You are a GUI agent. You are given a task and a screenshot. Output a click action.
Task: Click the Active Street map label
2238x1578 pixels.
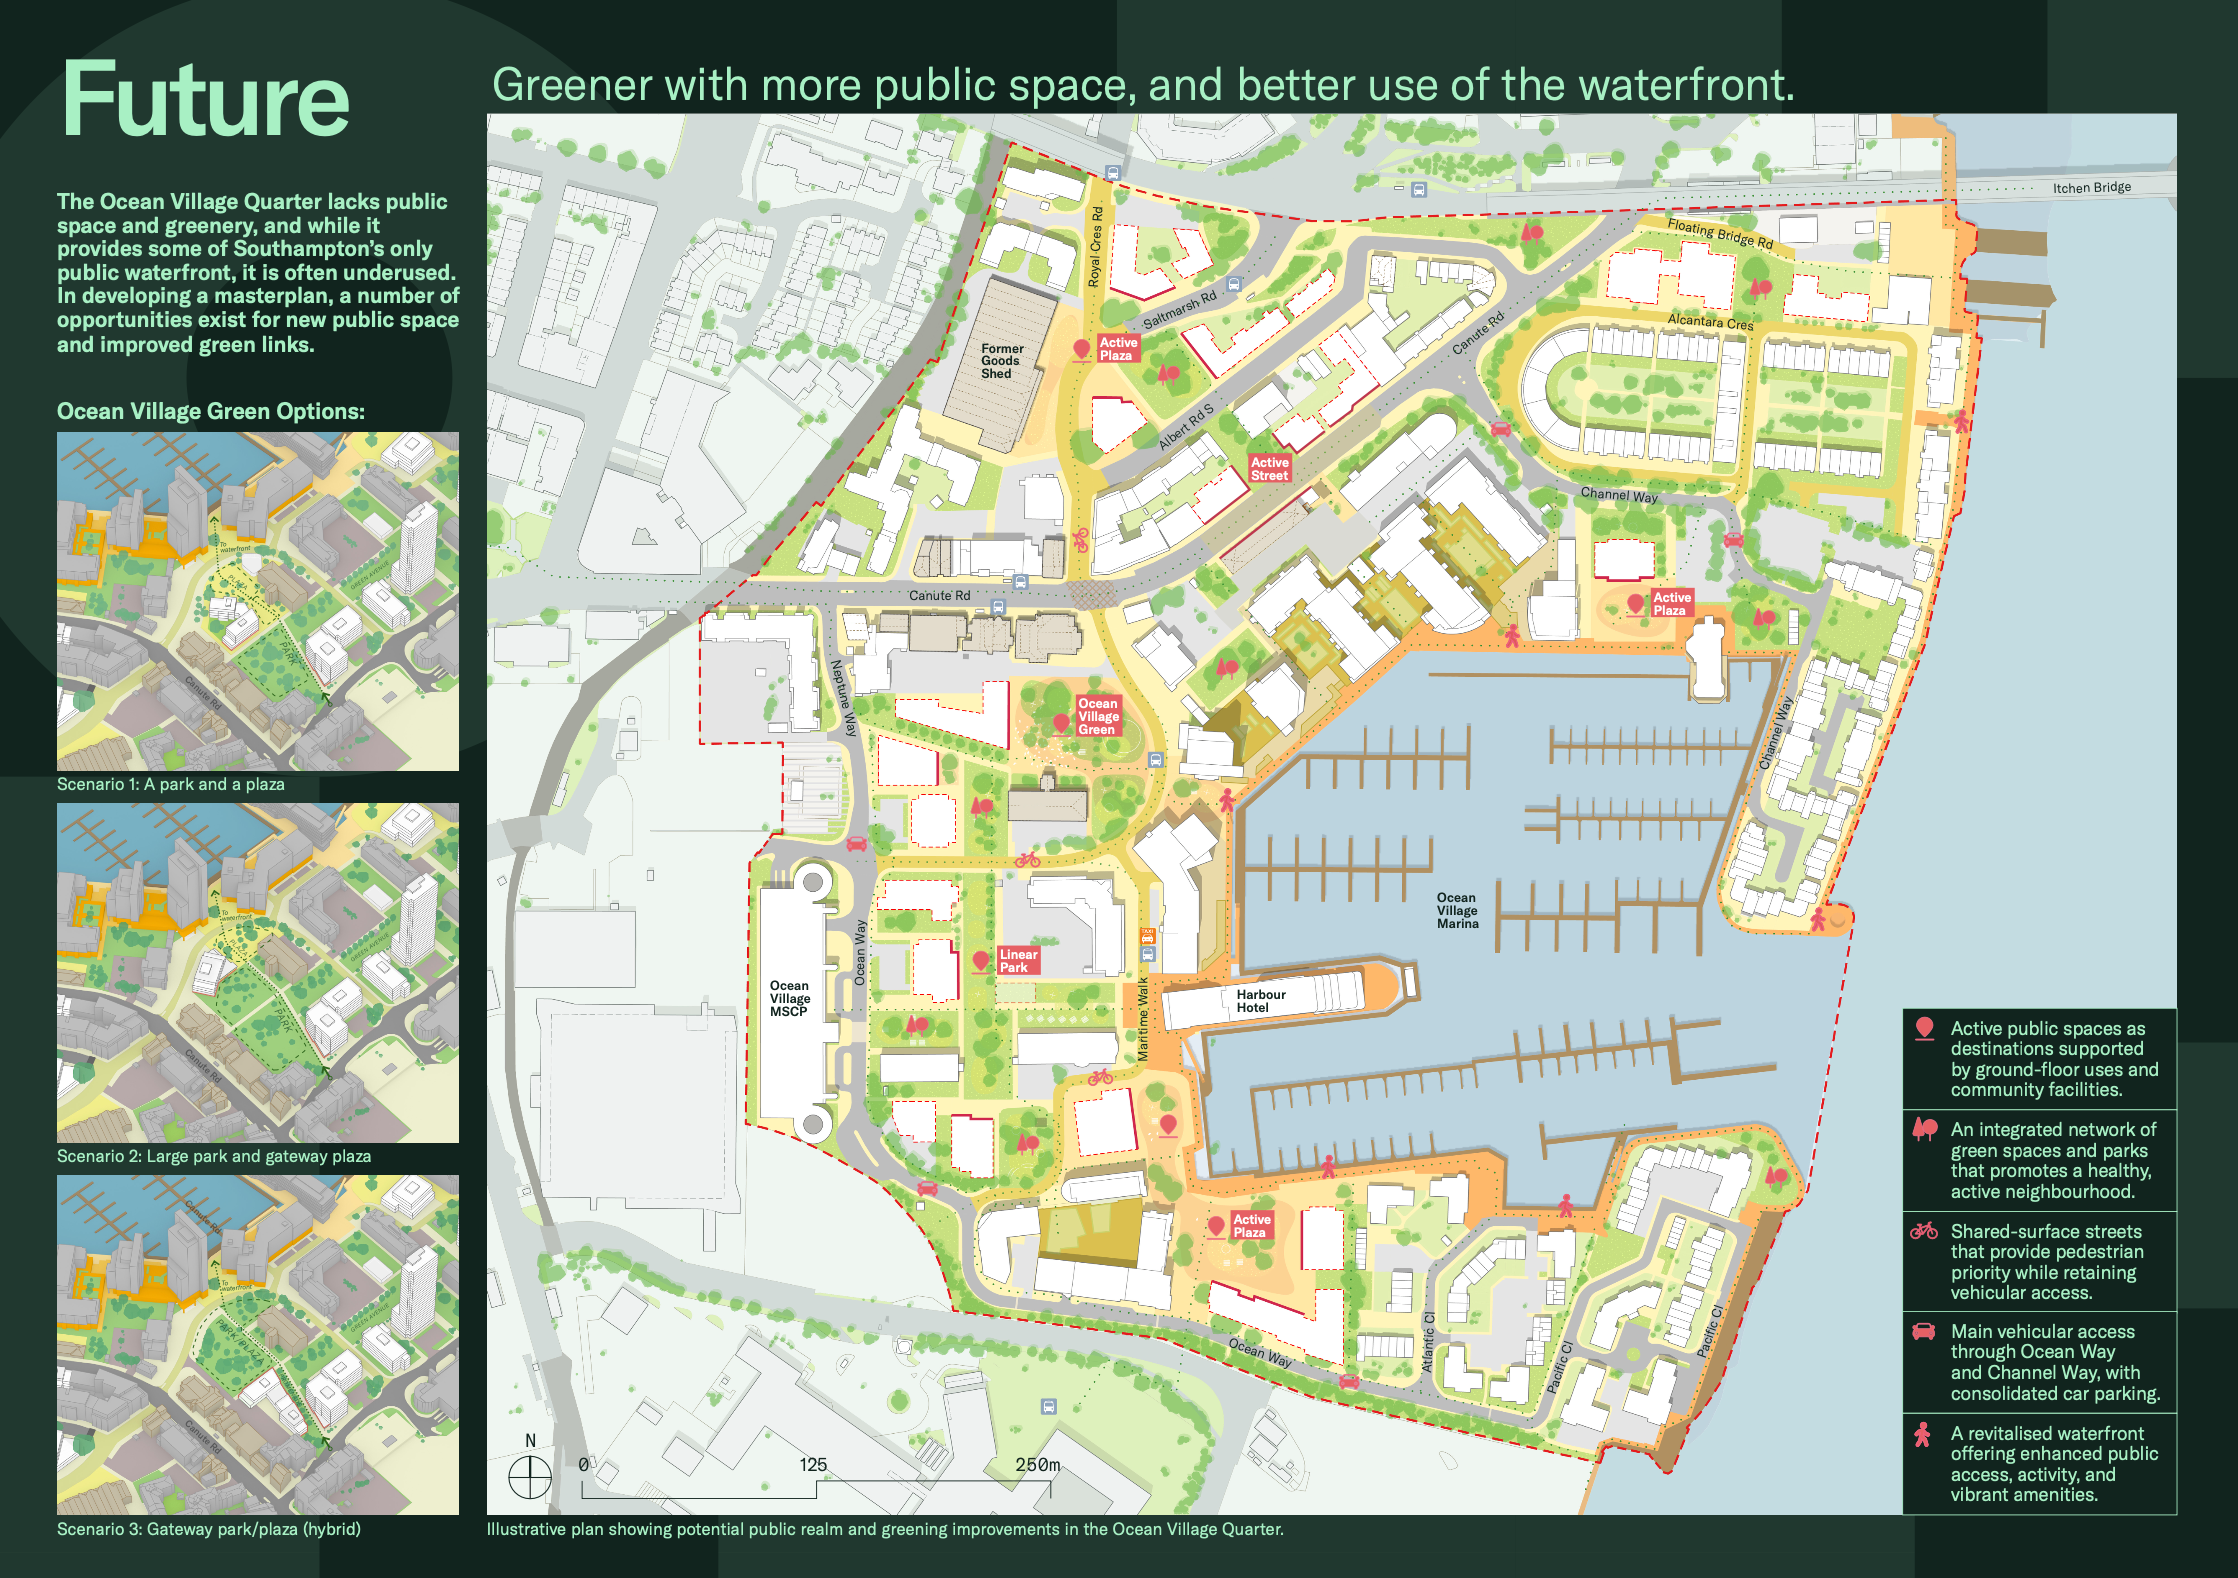click(1270, 469)
